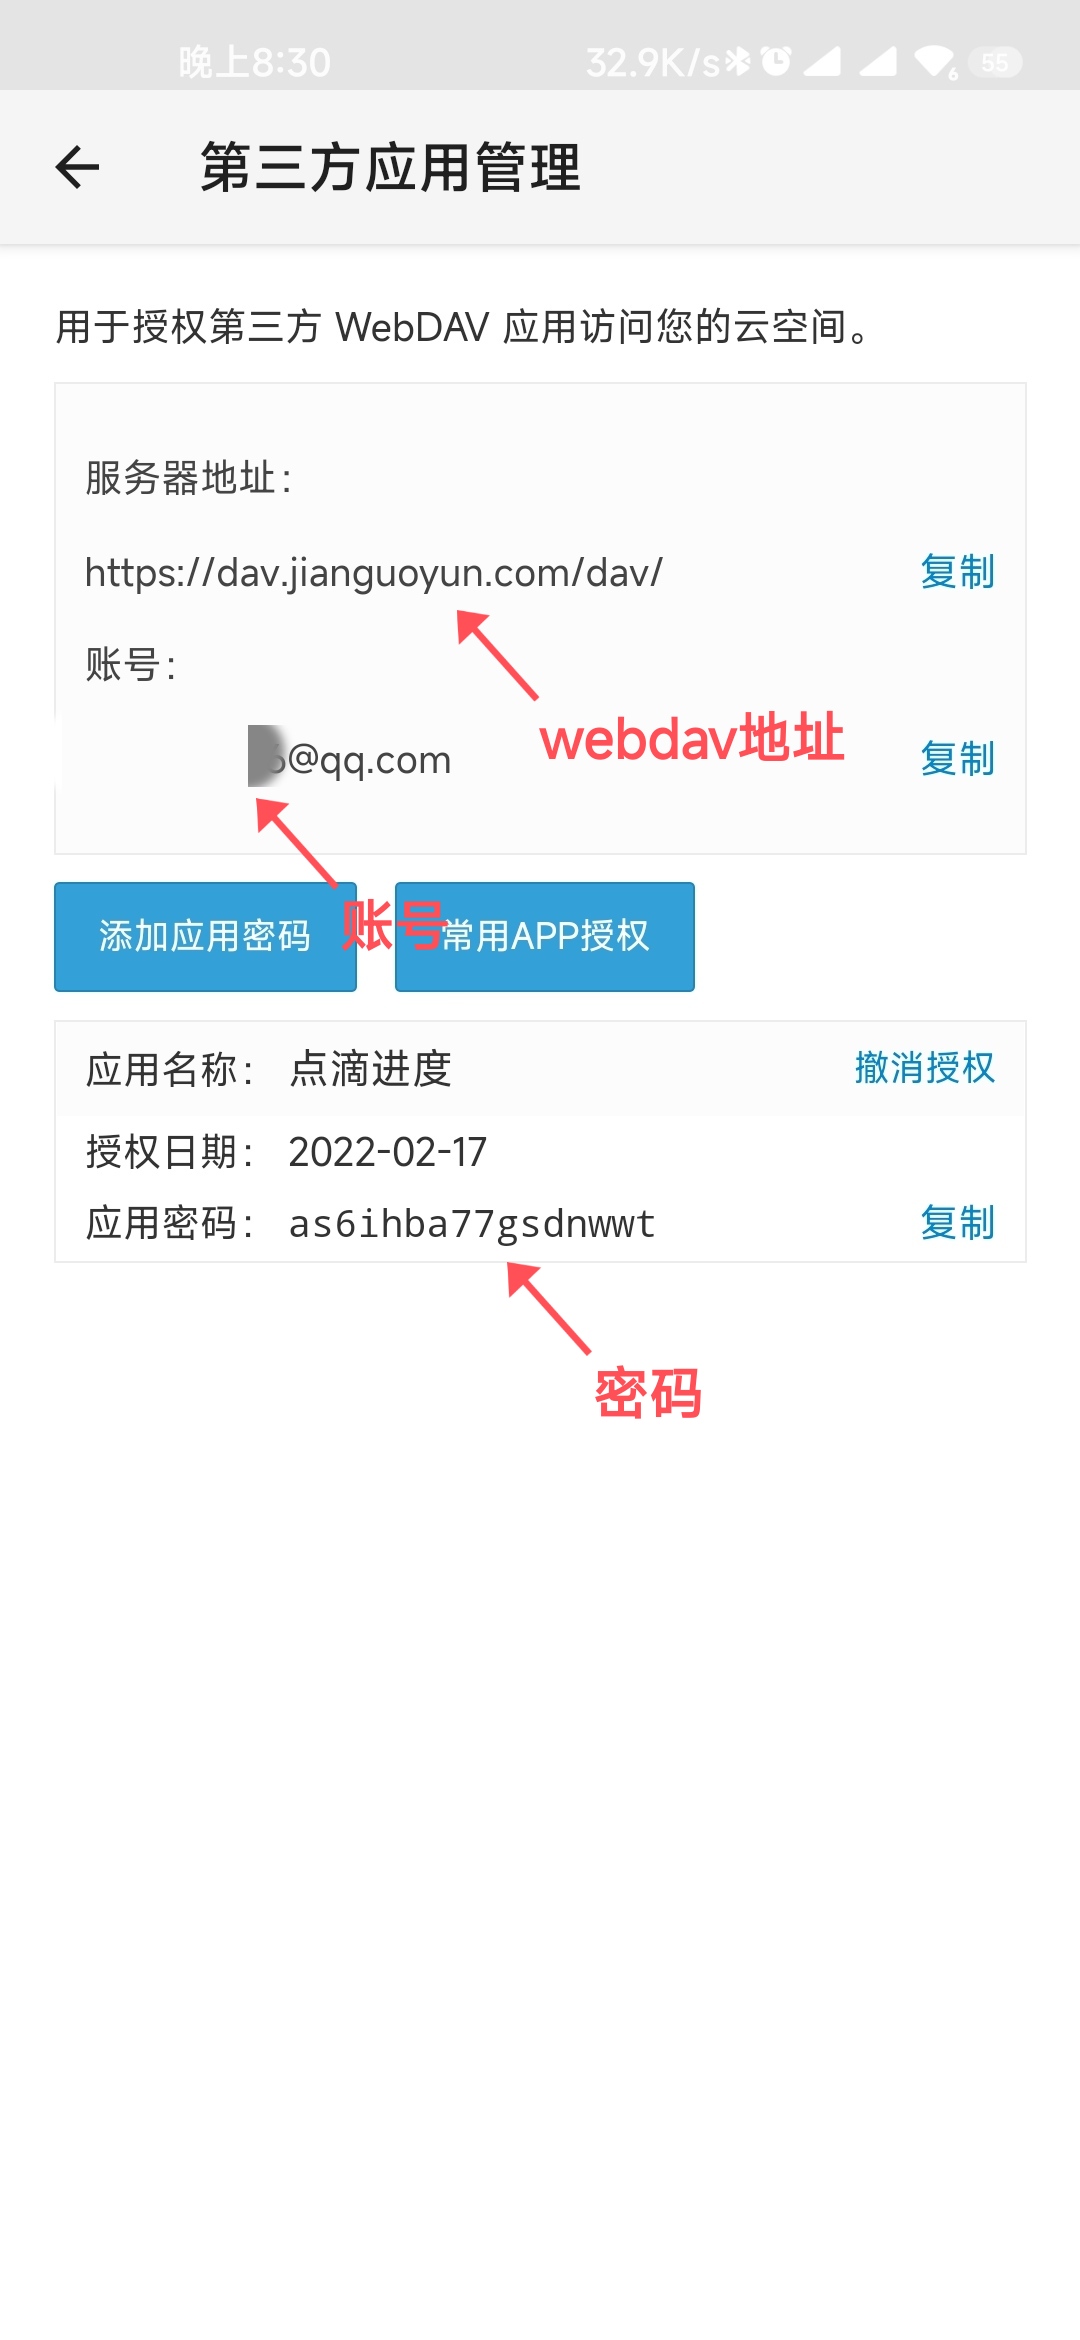The image size is (1080, 2340).
Task: Select the app password text as6ihba77gsdnwwt
Action: 472,1224
